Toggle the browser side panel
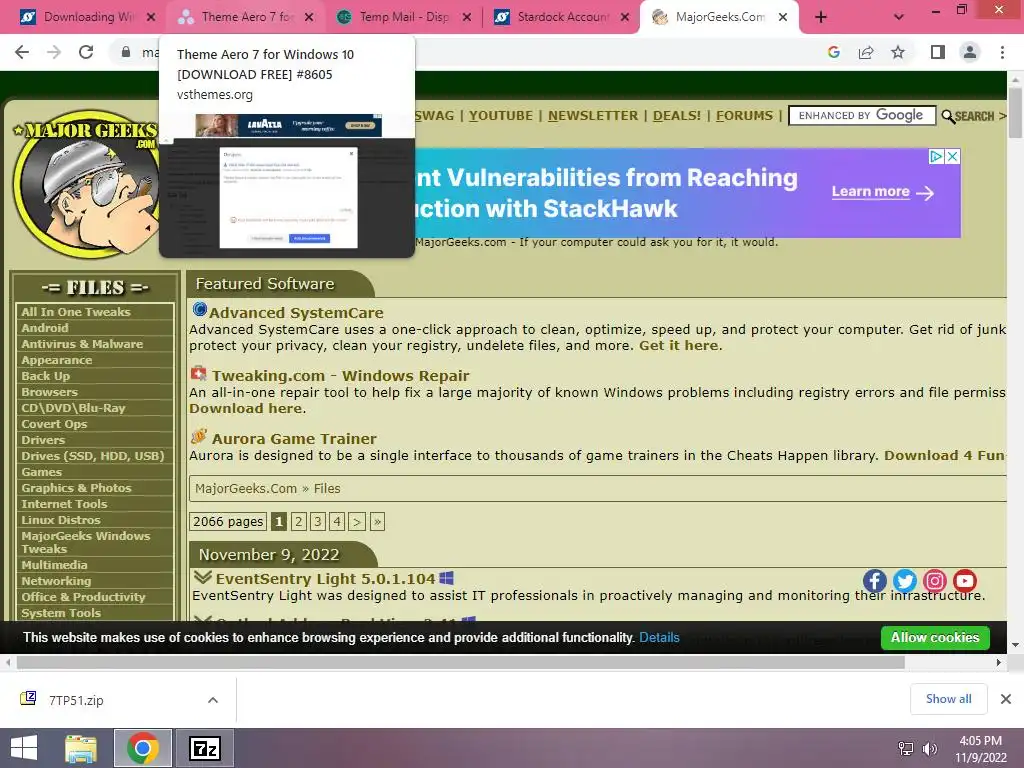Screen dimensions: 1024x768 coord(938,52)
